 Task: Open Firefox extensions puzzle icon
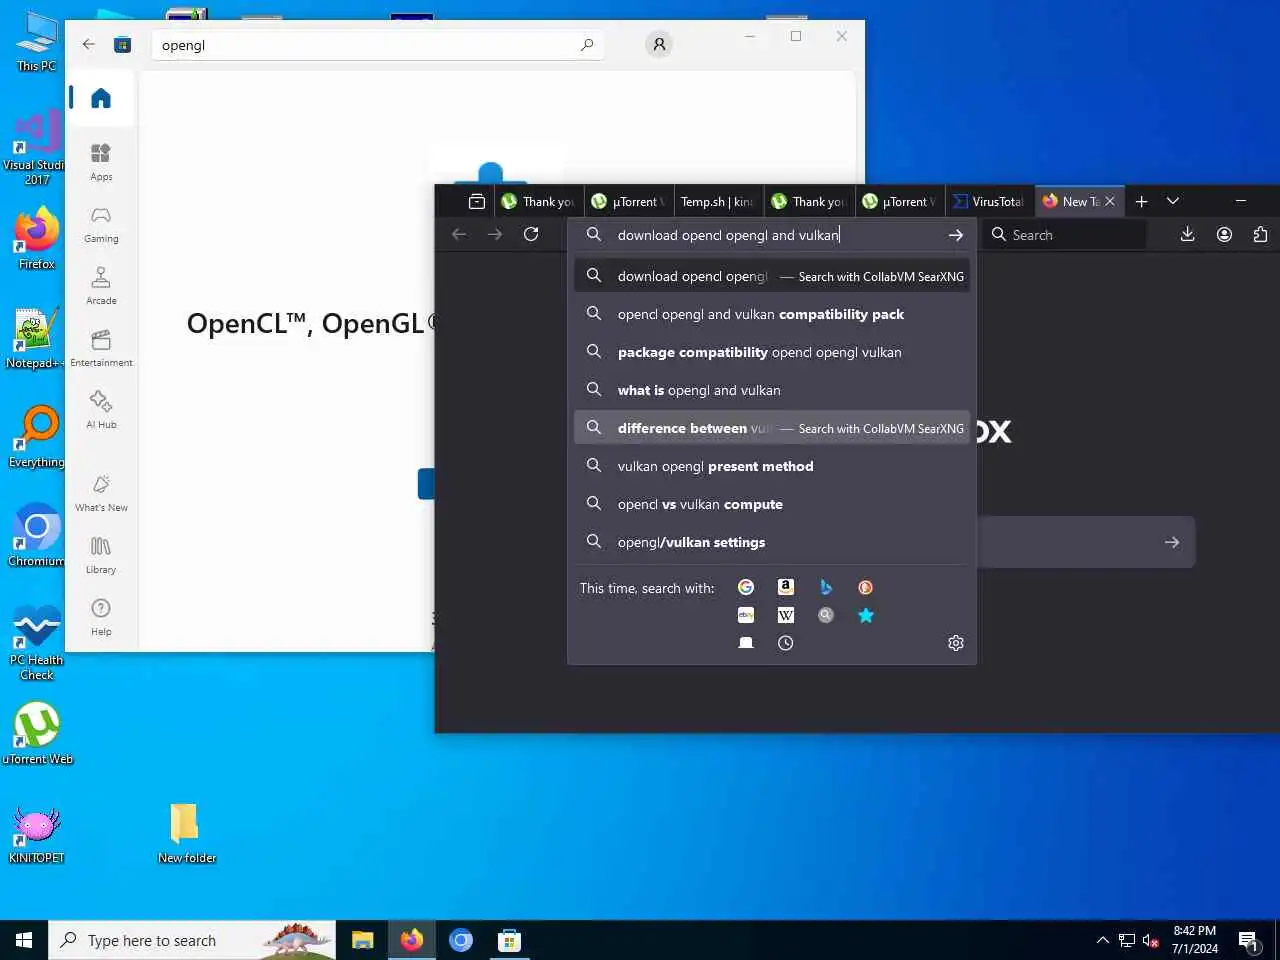coord(1260,234)
